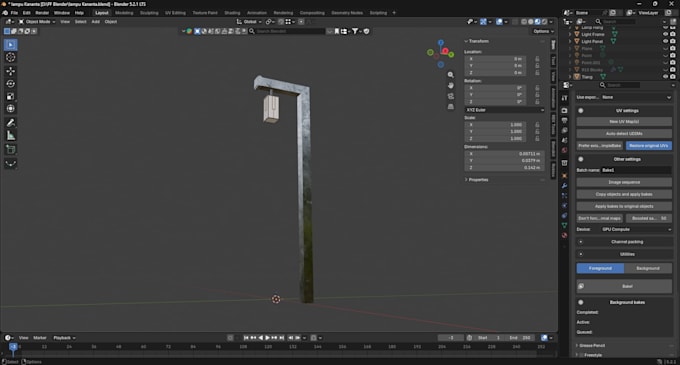
Task: Expand the Properties panel in sidebar
Action: (x=477, y=179)
